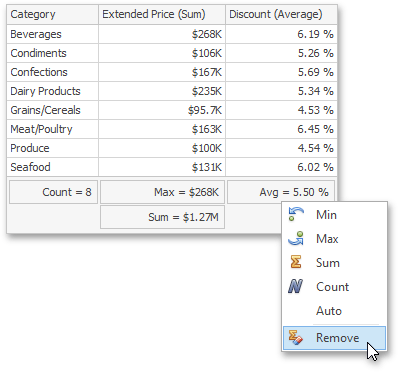
Task: Select the Count = 8 total cell
Action: pyautogui.click(x=53, y=192)
